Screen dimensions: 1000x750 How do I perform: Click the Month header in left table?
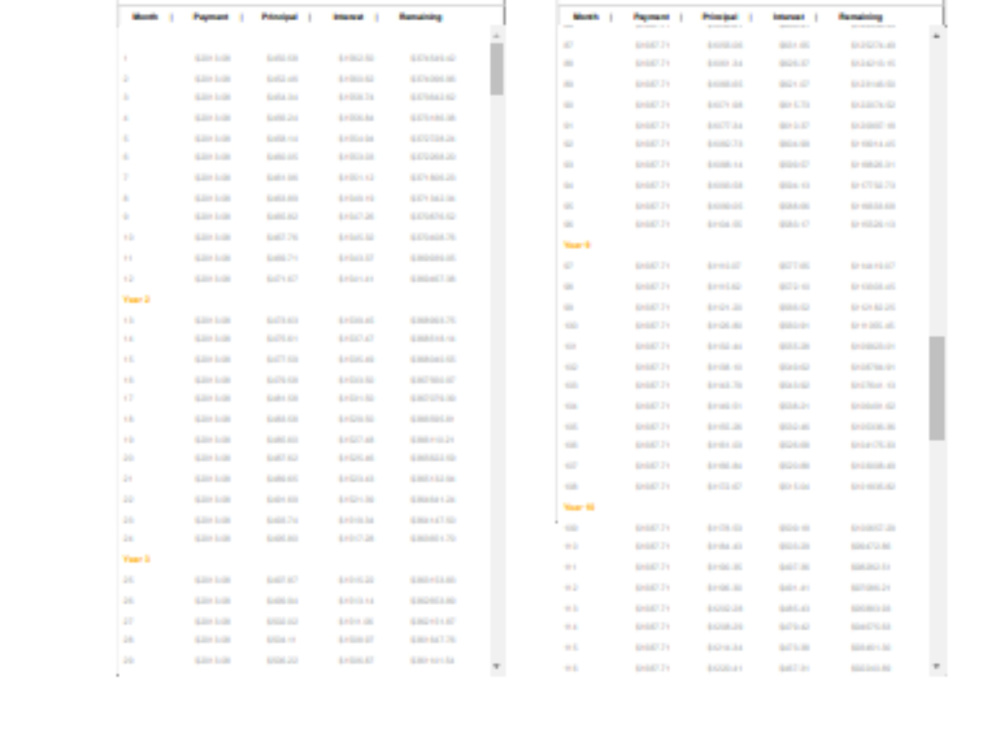tap(145, 17)
